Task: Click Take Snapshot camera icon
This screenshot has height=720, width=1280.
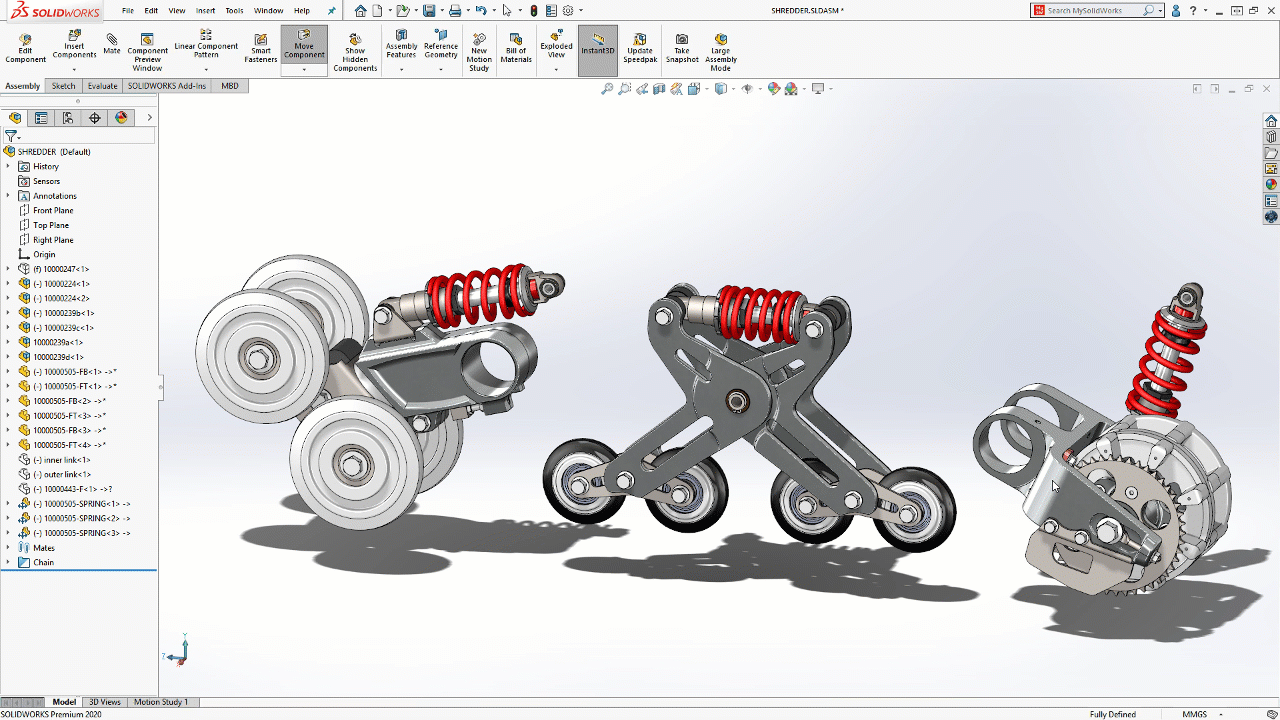Action: [682, 49]
